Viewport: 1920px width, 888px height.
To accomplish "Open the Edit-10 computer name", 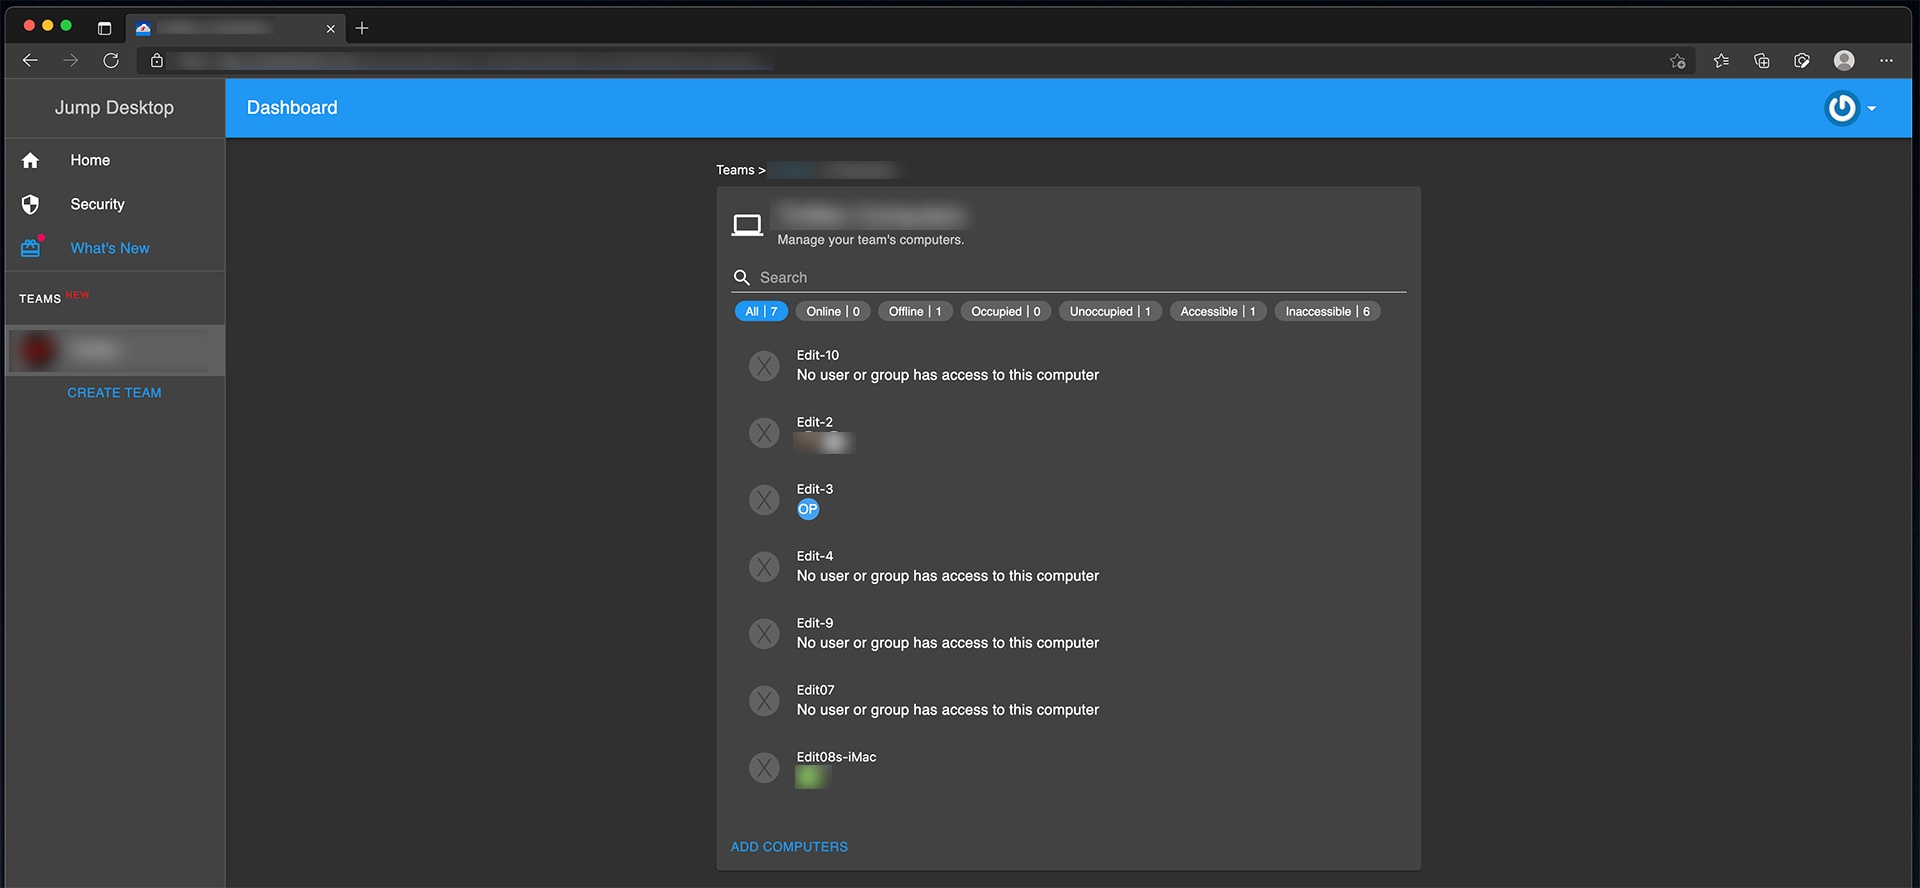I will click(818, 355).
